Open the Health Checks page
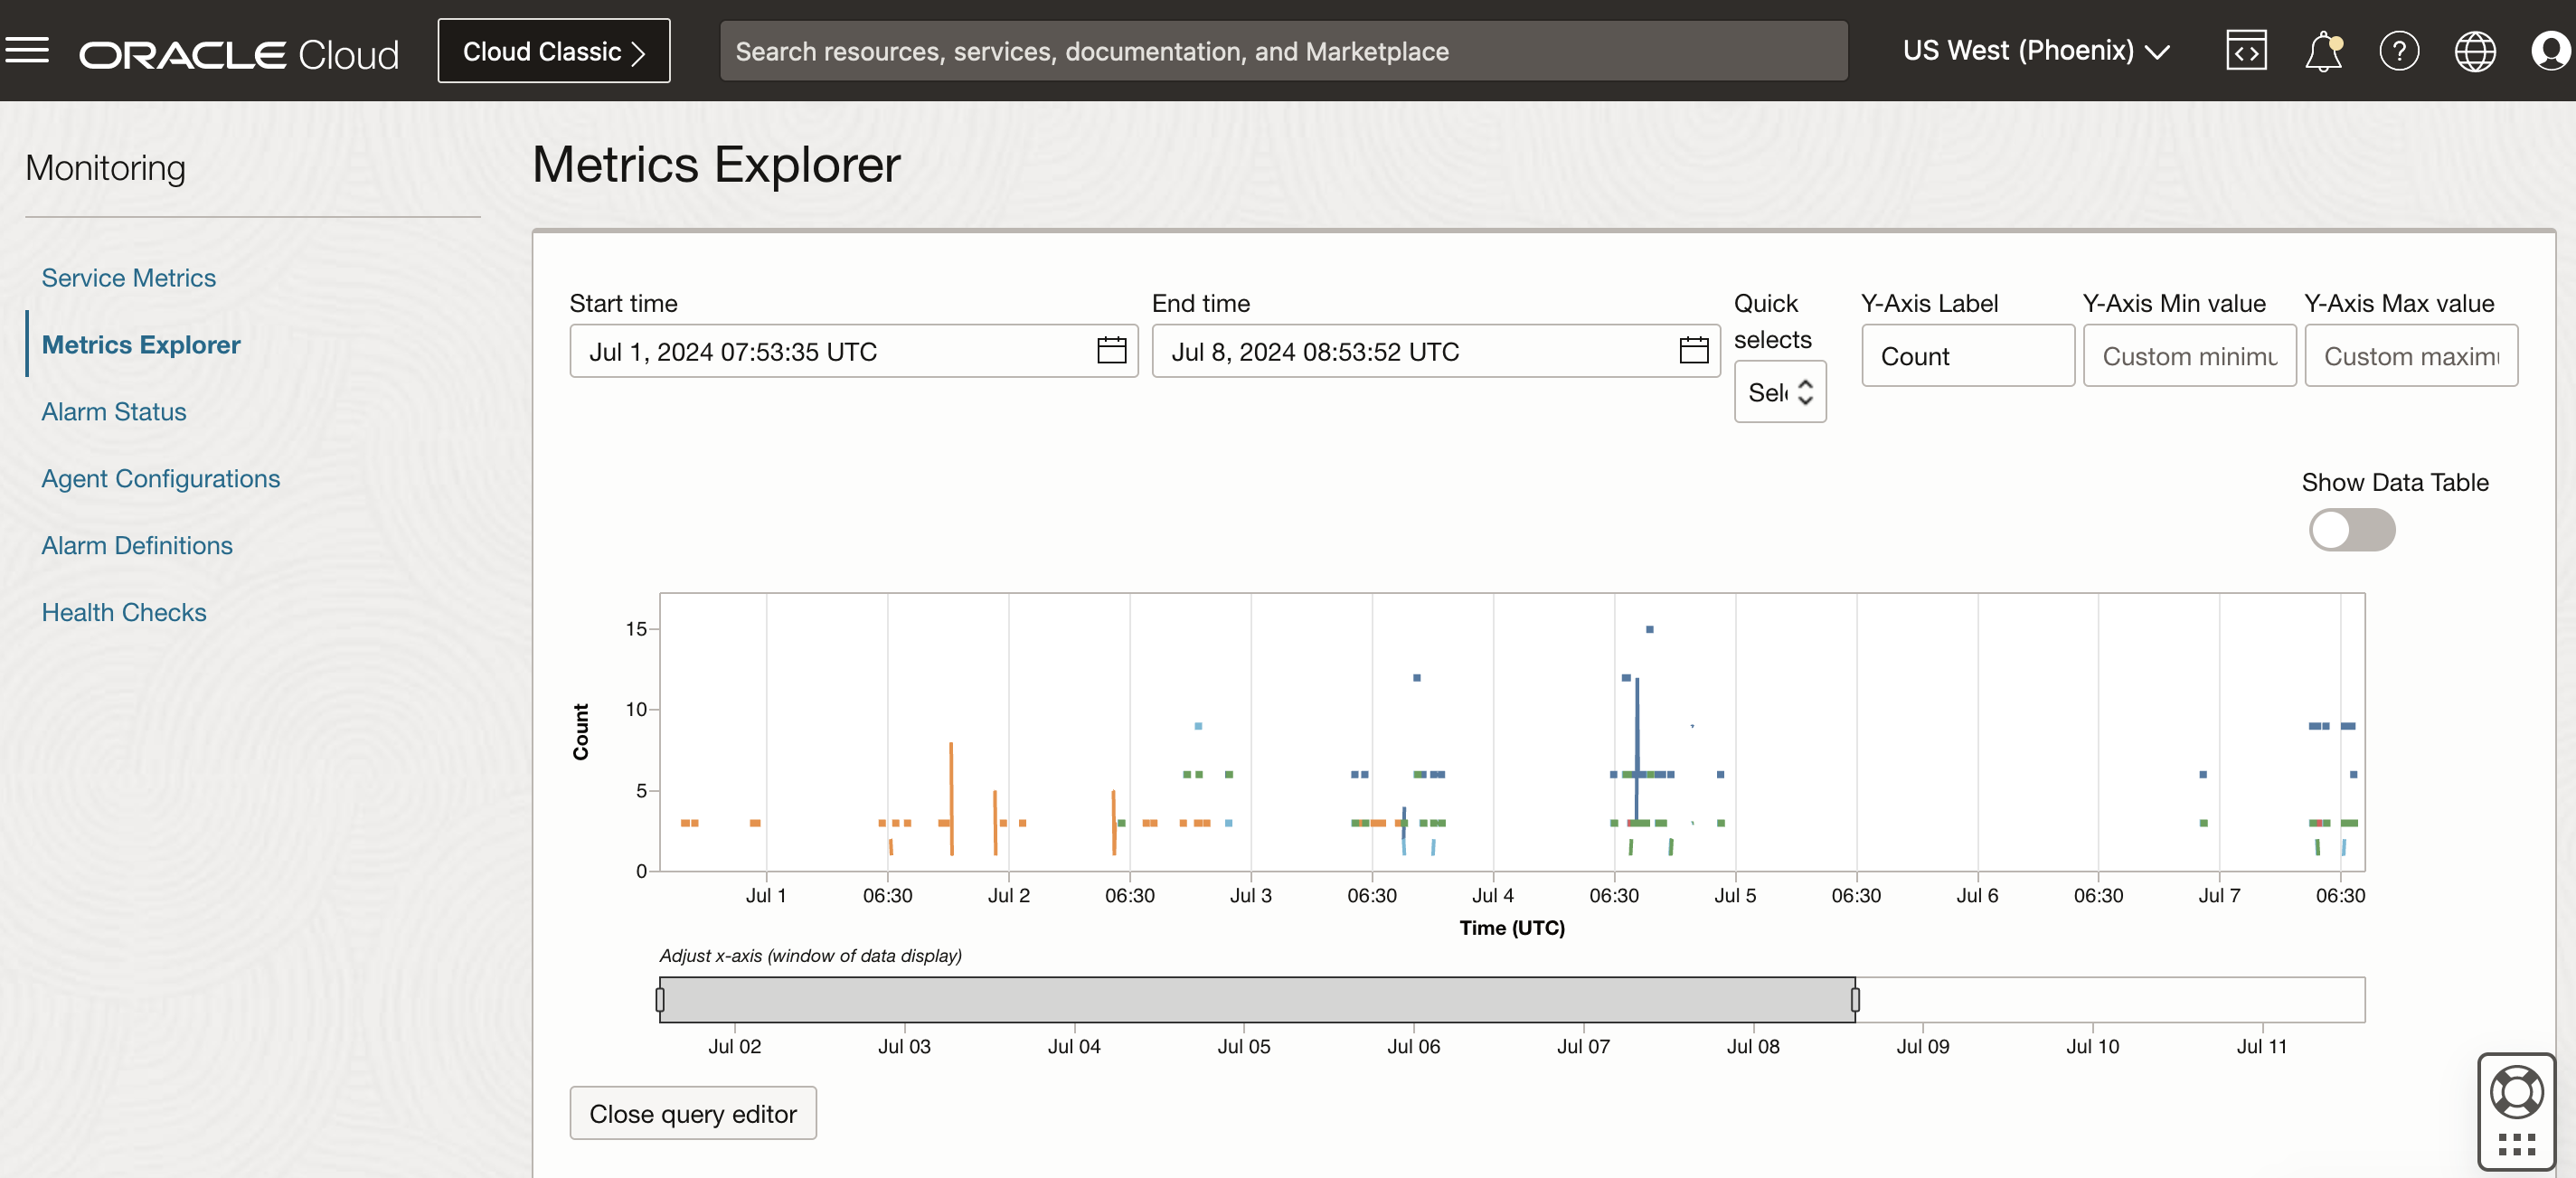2576x1178 pixels. [123, 612]
